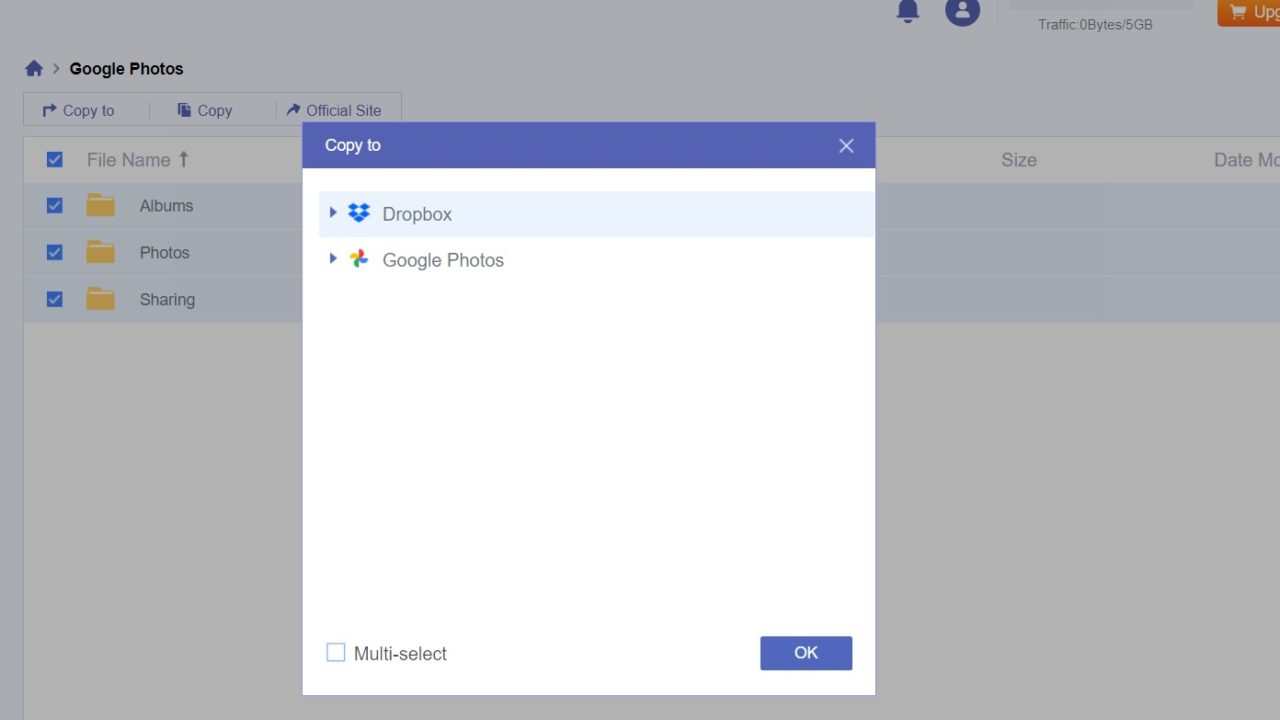Enable the Multi-select checkbox
Screen dimensions: 1280x720
click(336, 653)
